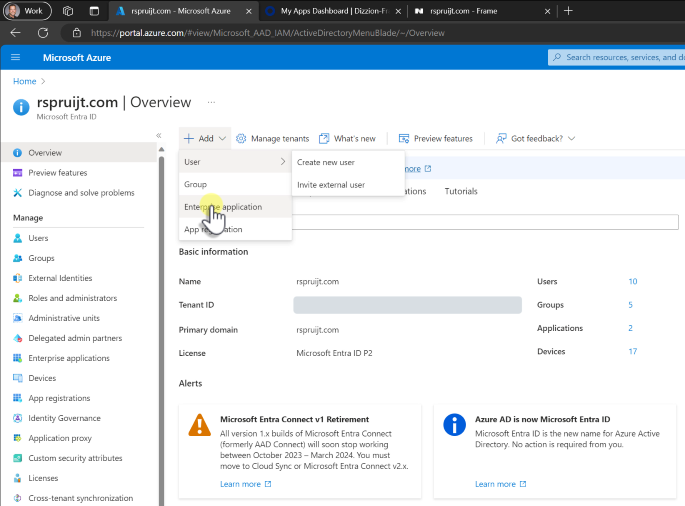The image size is (685, 506).
Task: Open the Got feedback dropdown
Action: [x=535, y=139]
